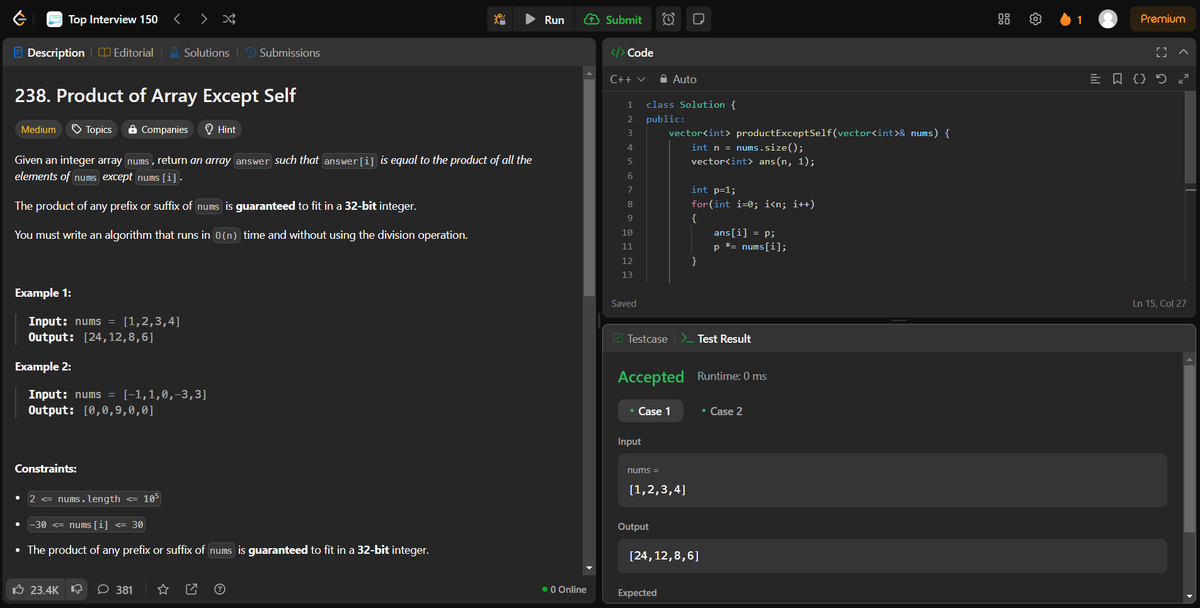The image size is (1200, 608).
Task: Click the Code panel header label
Action: tap(632, 52)
